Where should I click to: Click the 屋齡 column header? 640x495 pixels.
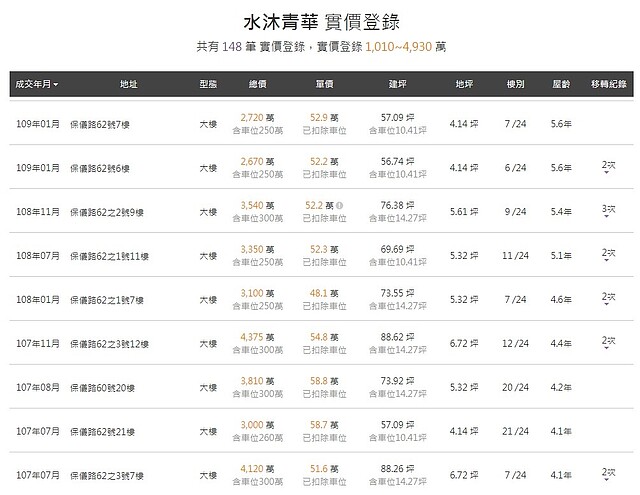pos(561,84)
